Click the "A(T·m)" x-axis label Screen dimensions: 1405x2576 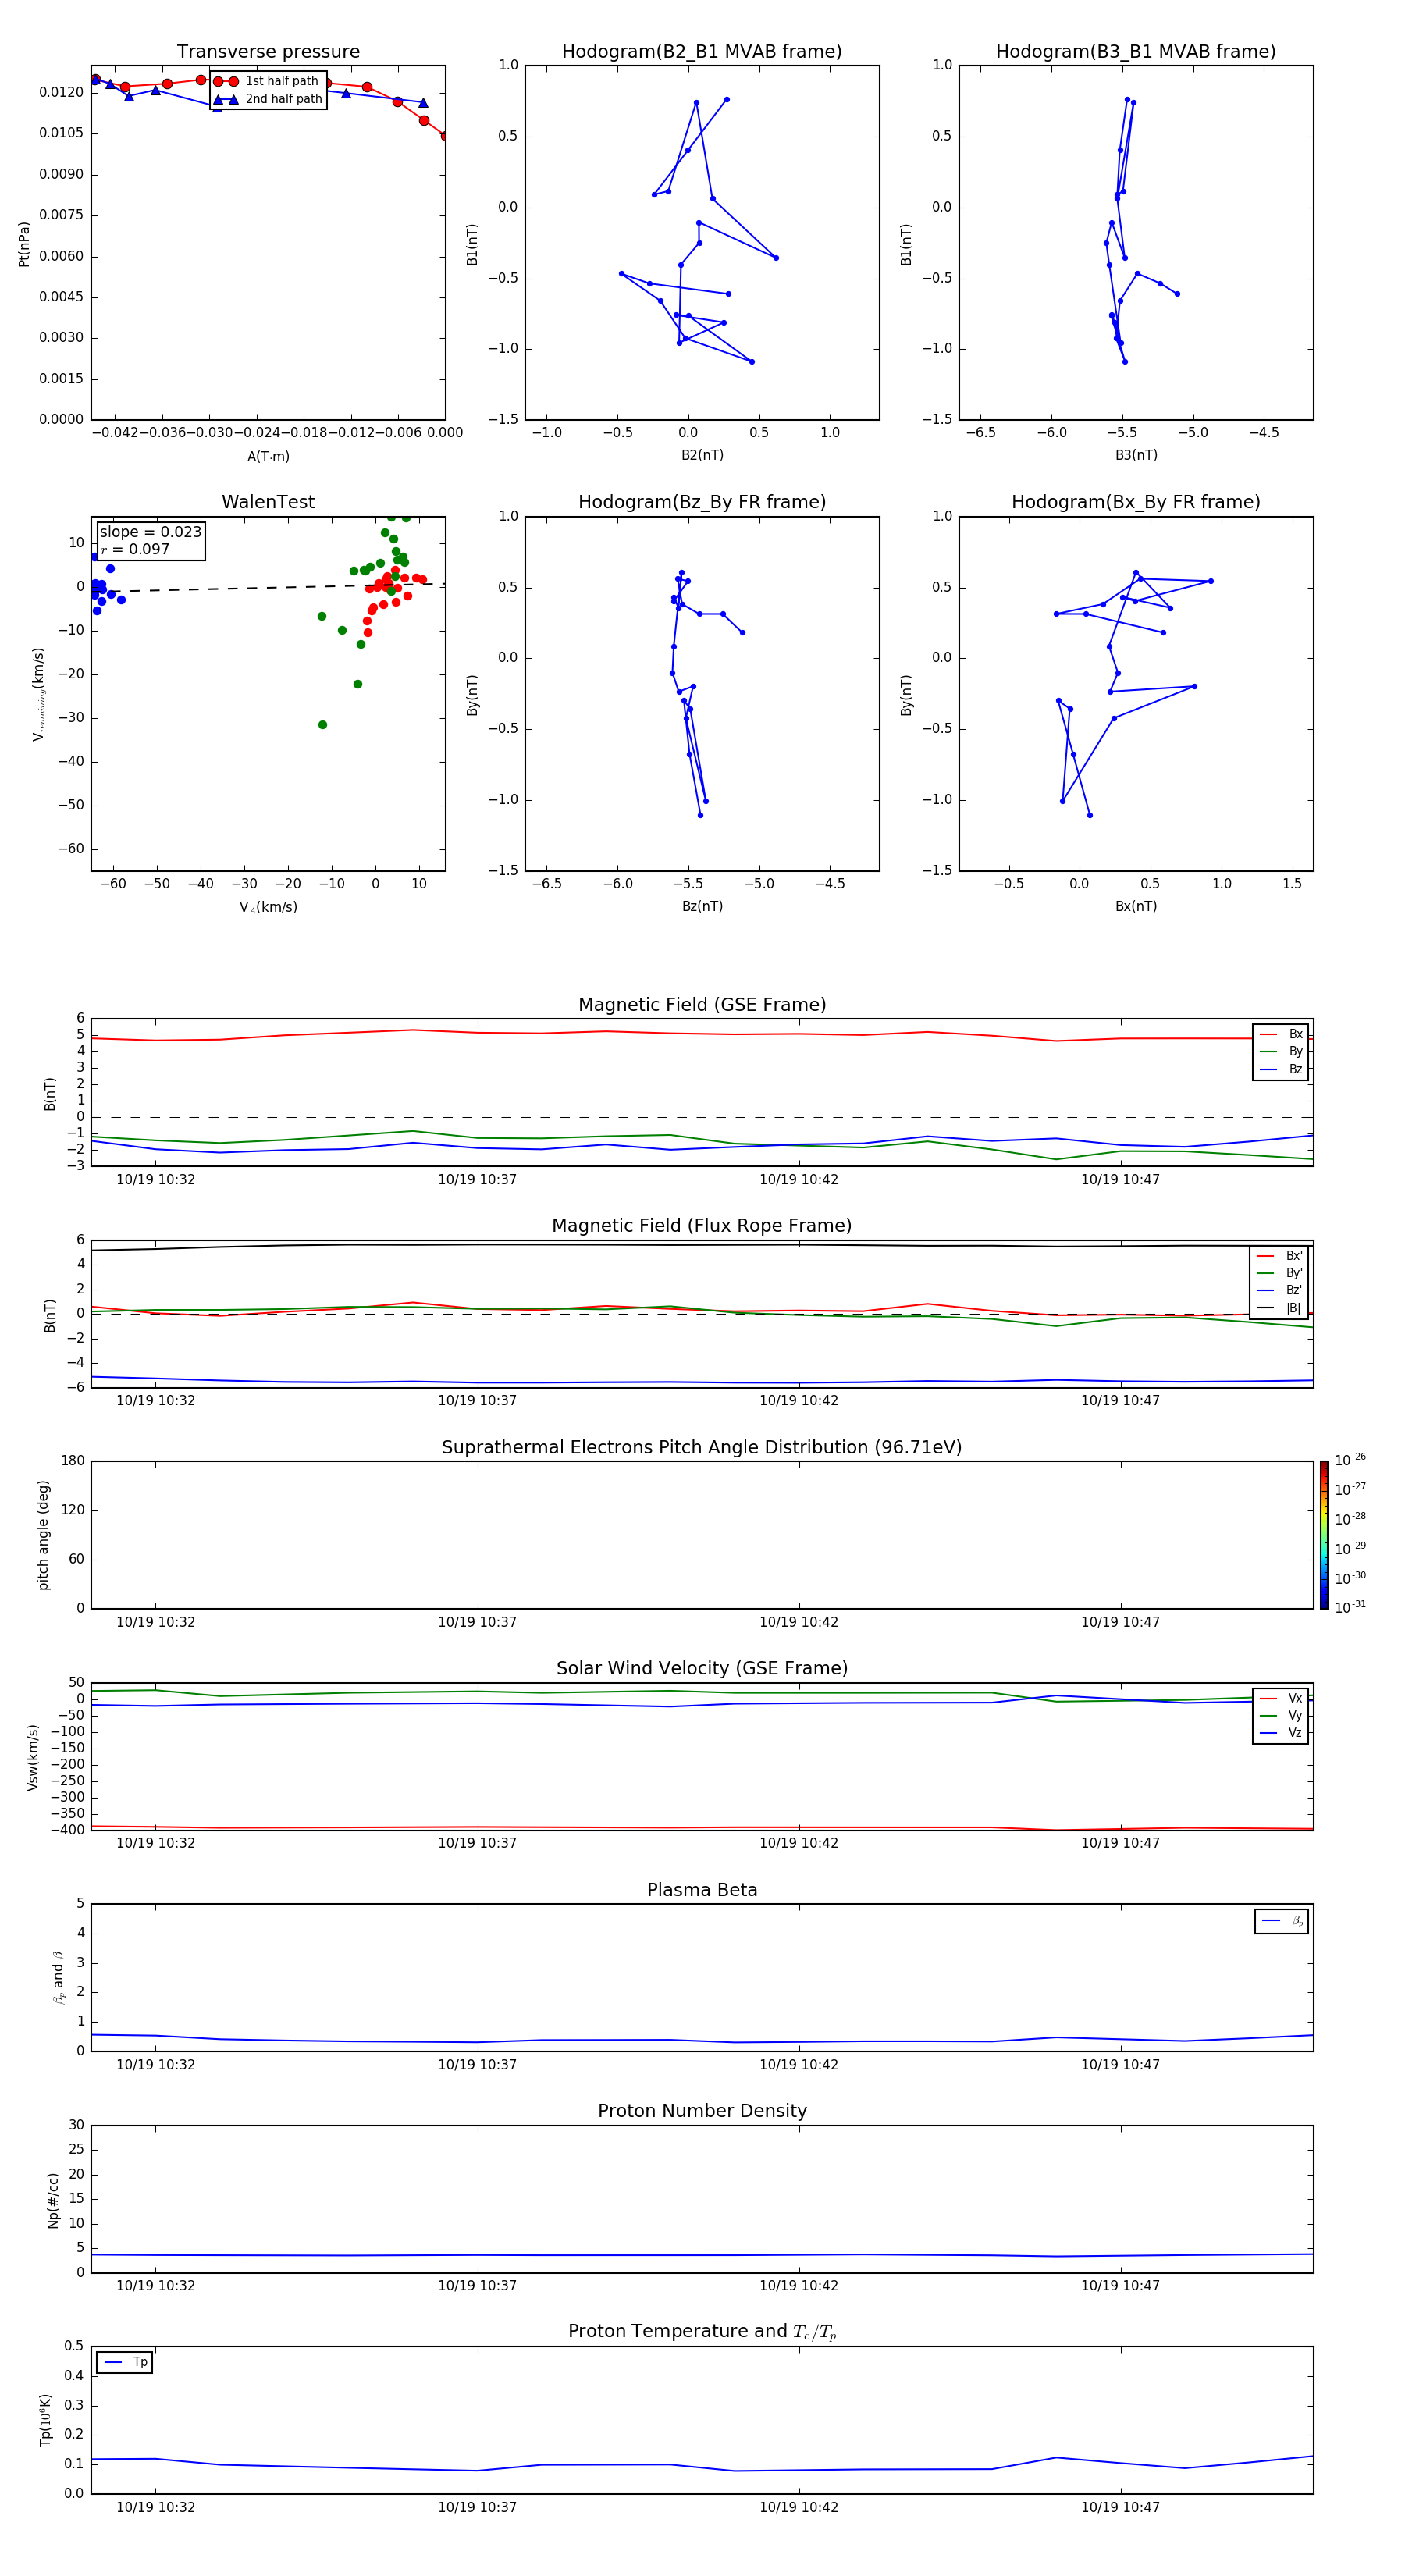pos(268,457)
